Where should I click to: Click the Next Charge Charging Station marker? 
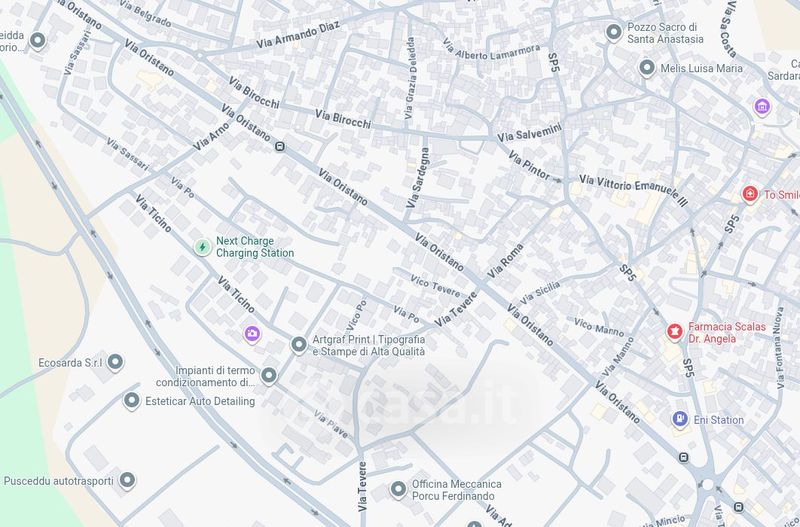click(203, 247)
